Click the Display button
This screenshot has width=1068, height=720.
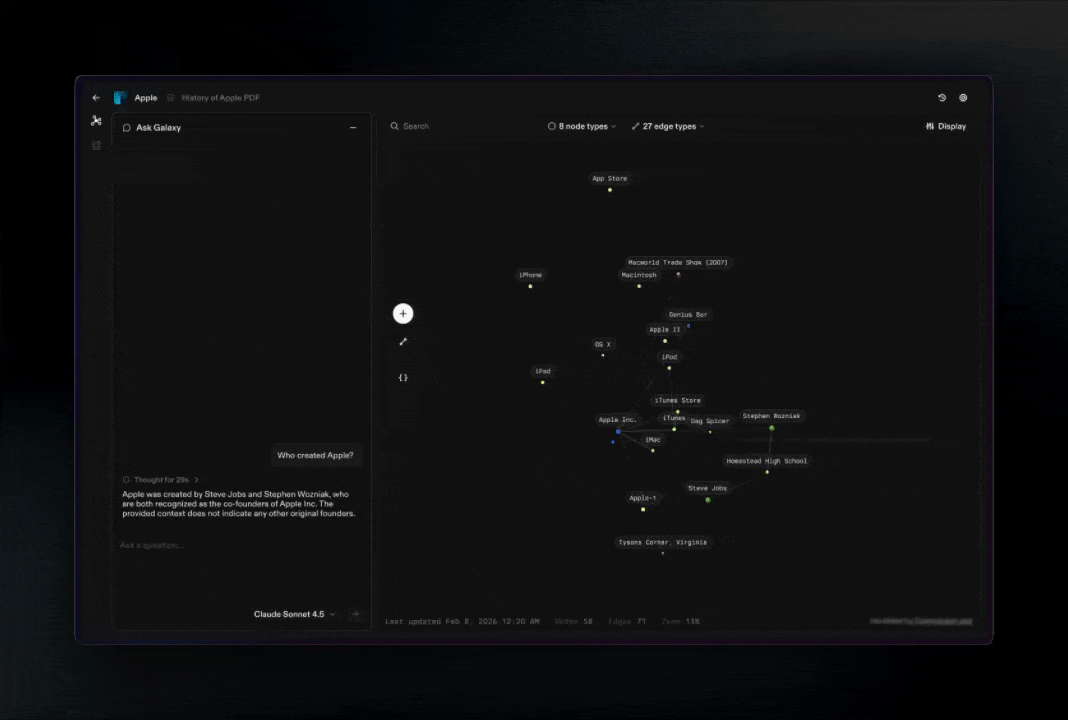(945, 126)
